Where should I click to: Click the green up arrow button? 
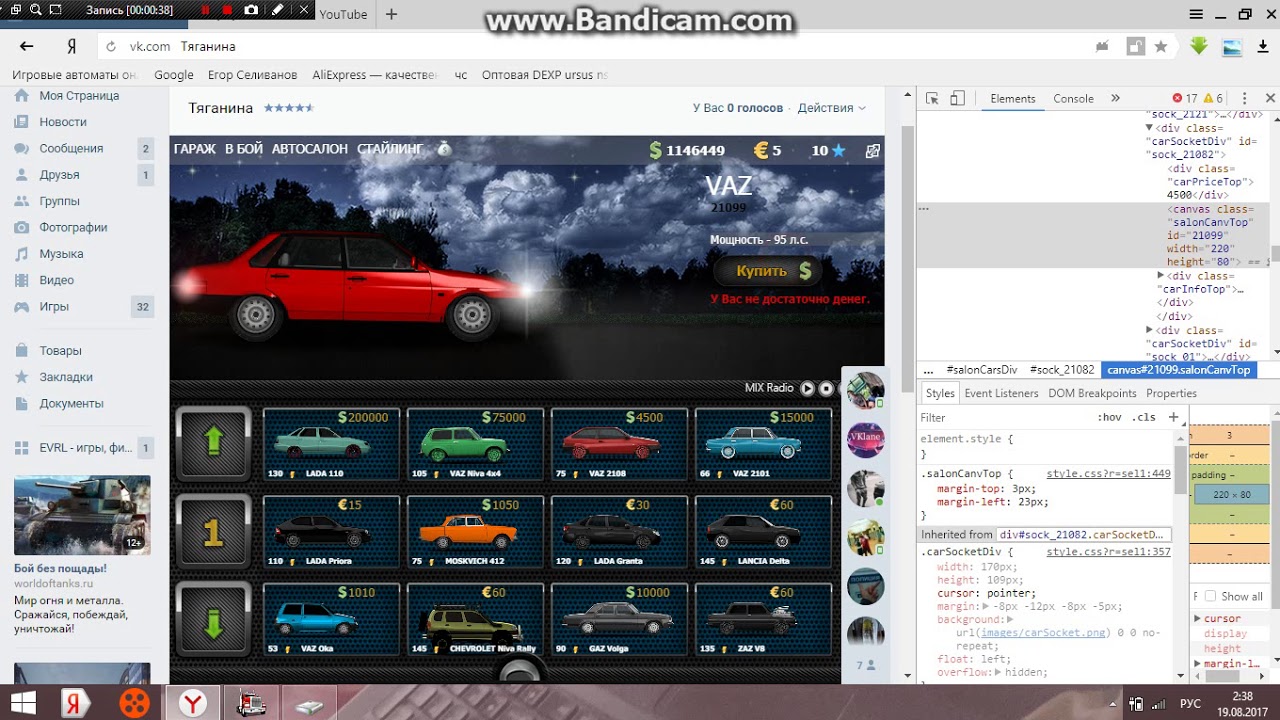[213, 443]
